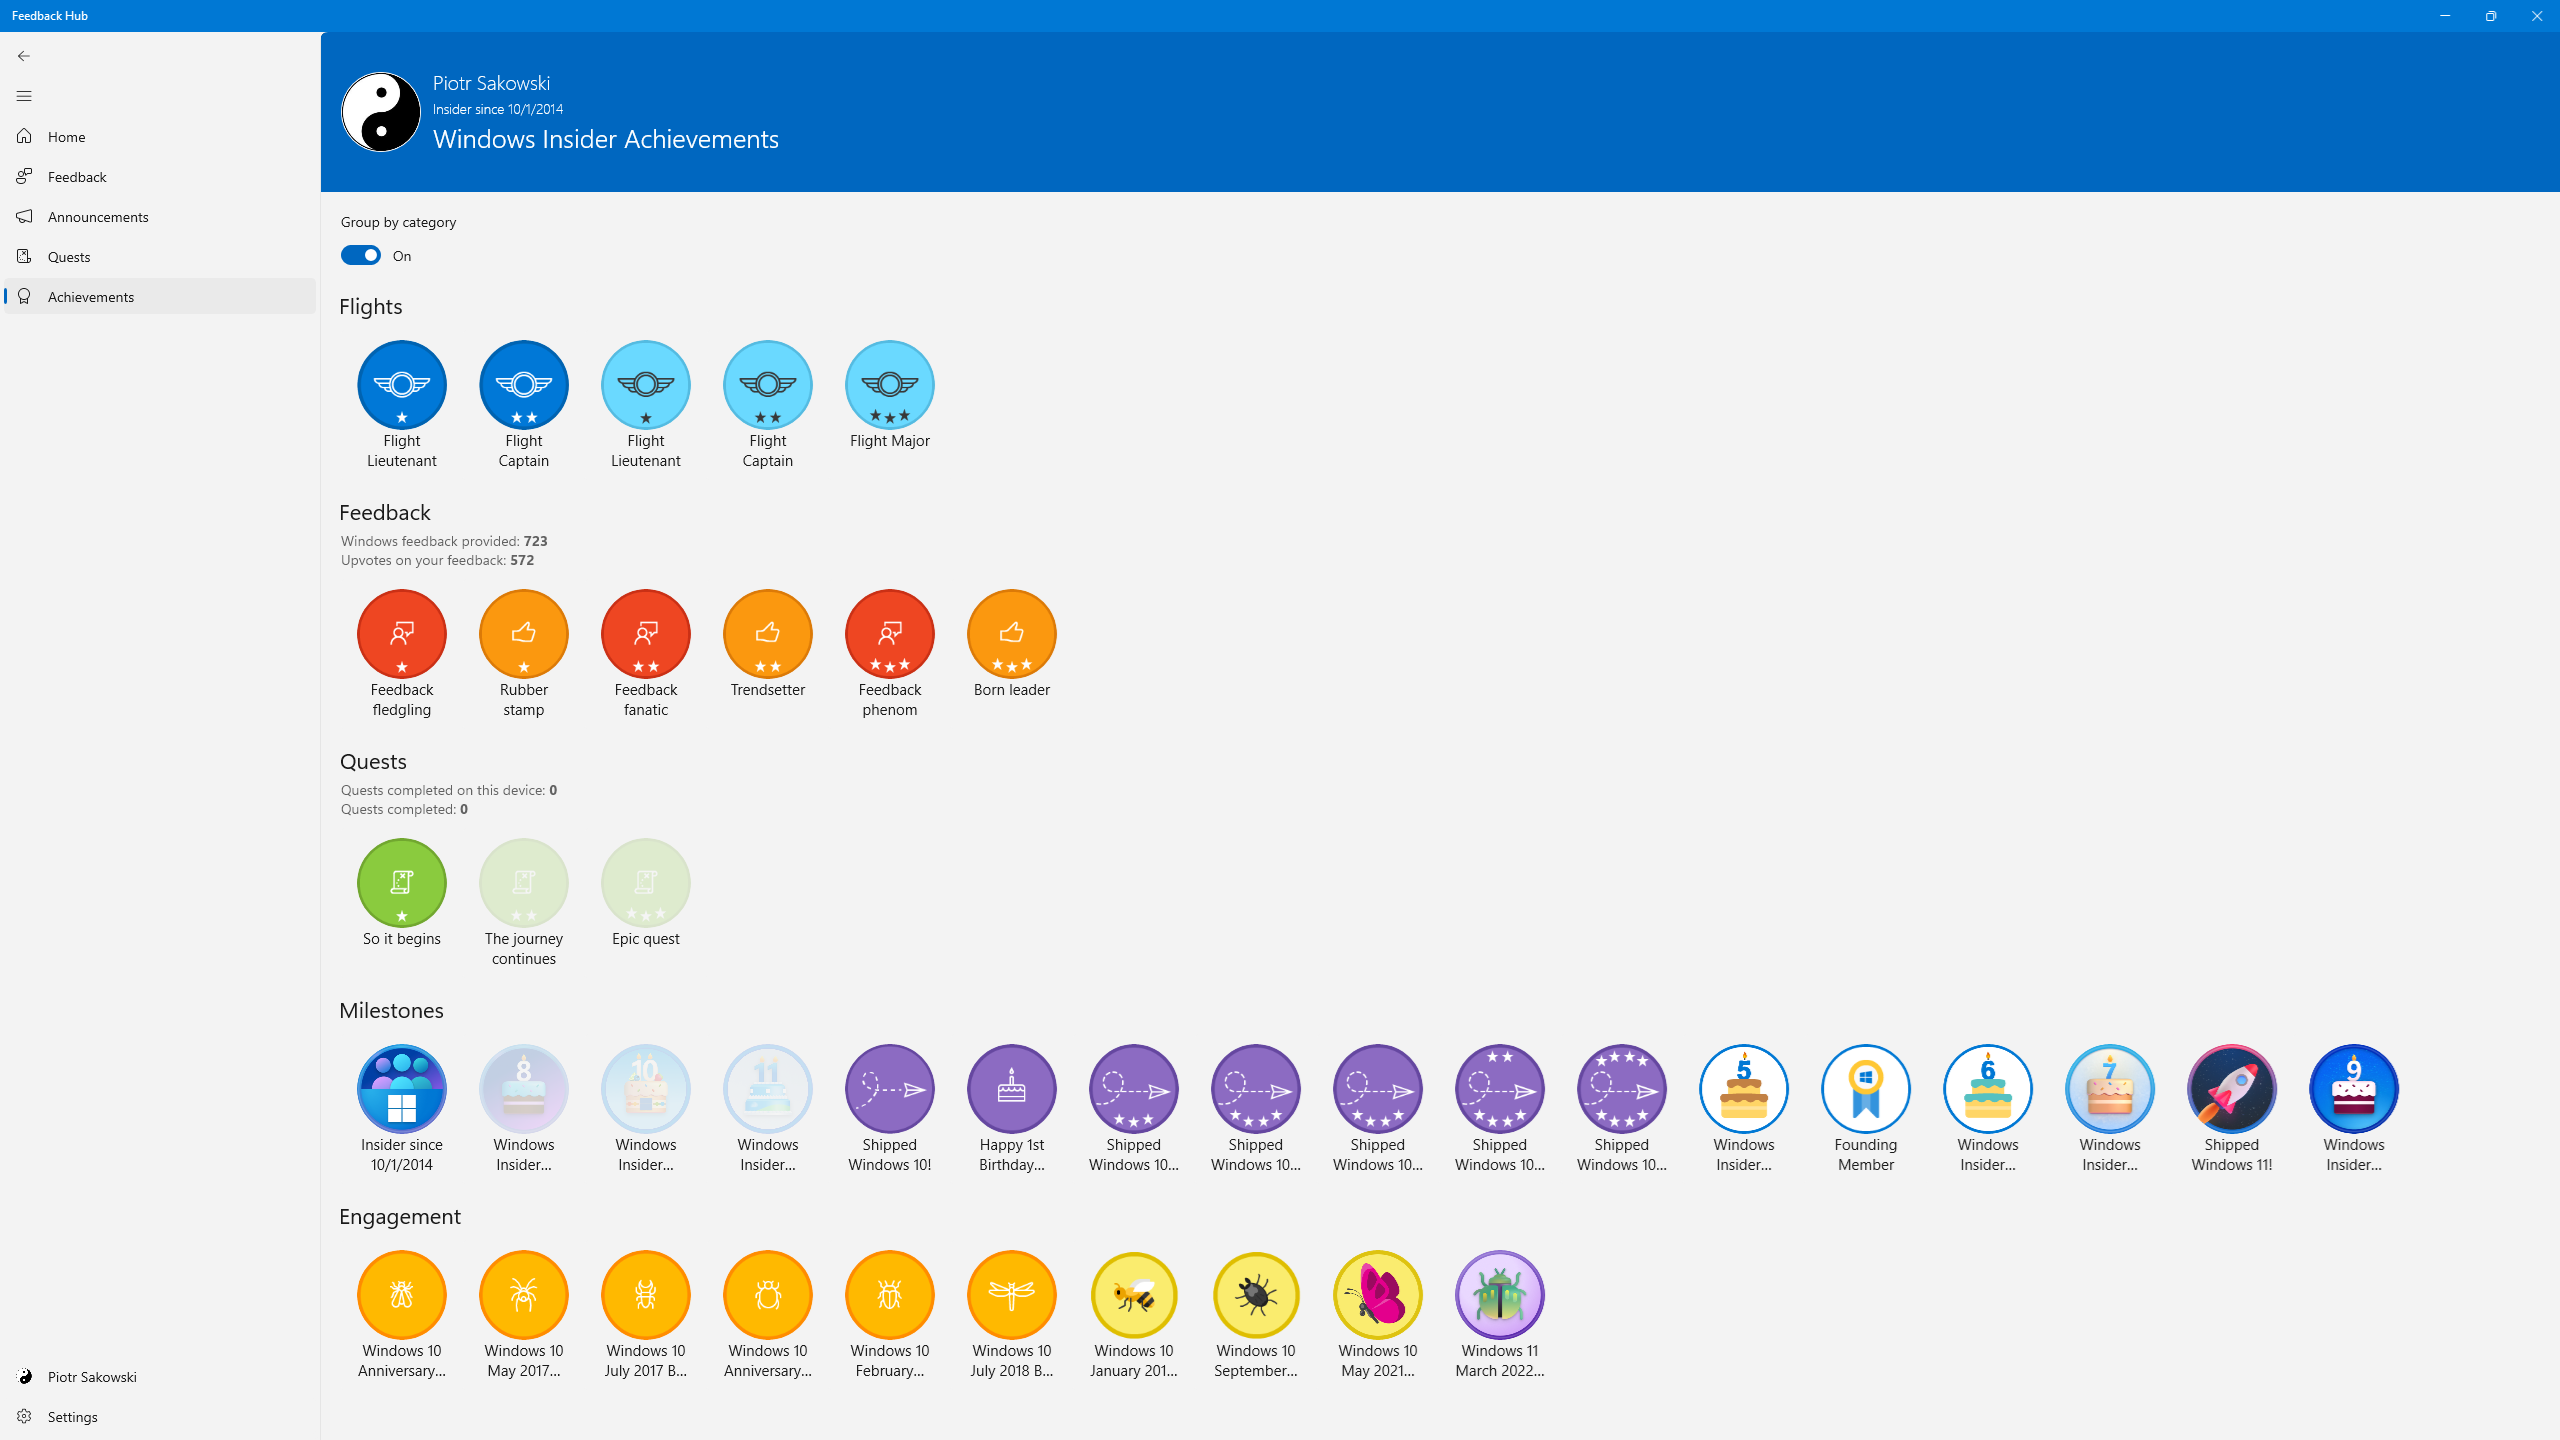Screen dimensions: 2560x1440
Task: Open the hamburger navigation menu
Action: click(24, 96)
